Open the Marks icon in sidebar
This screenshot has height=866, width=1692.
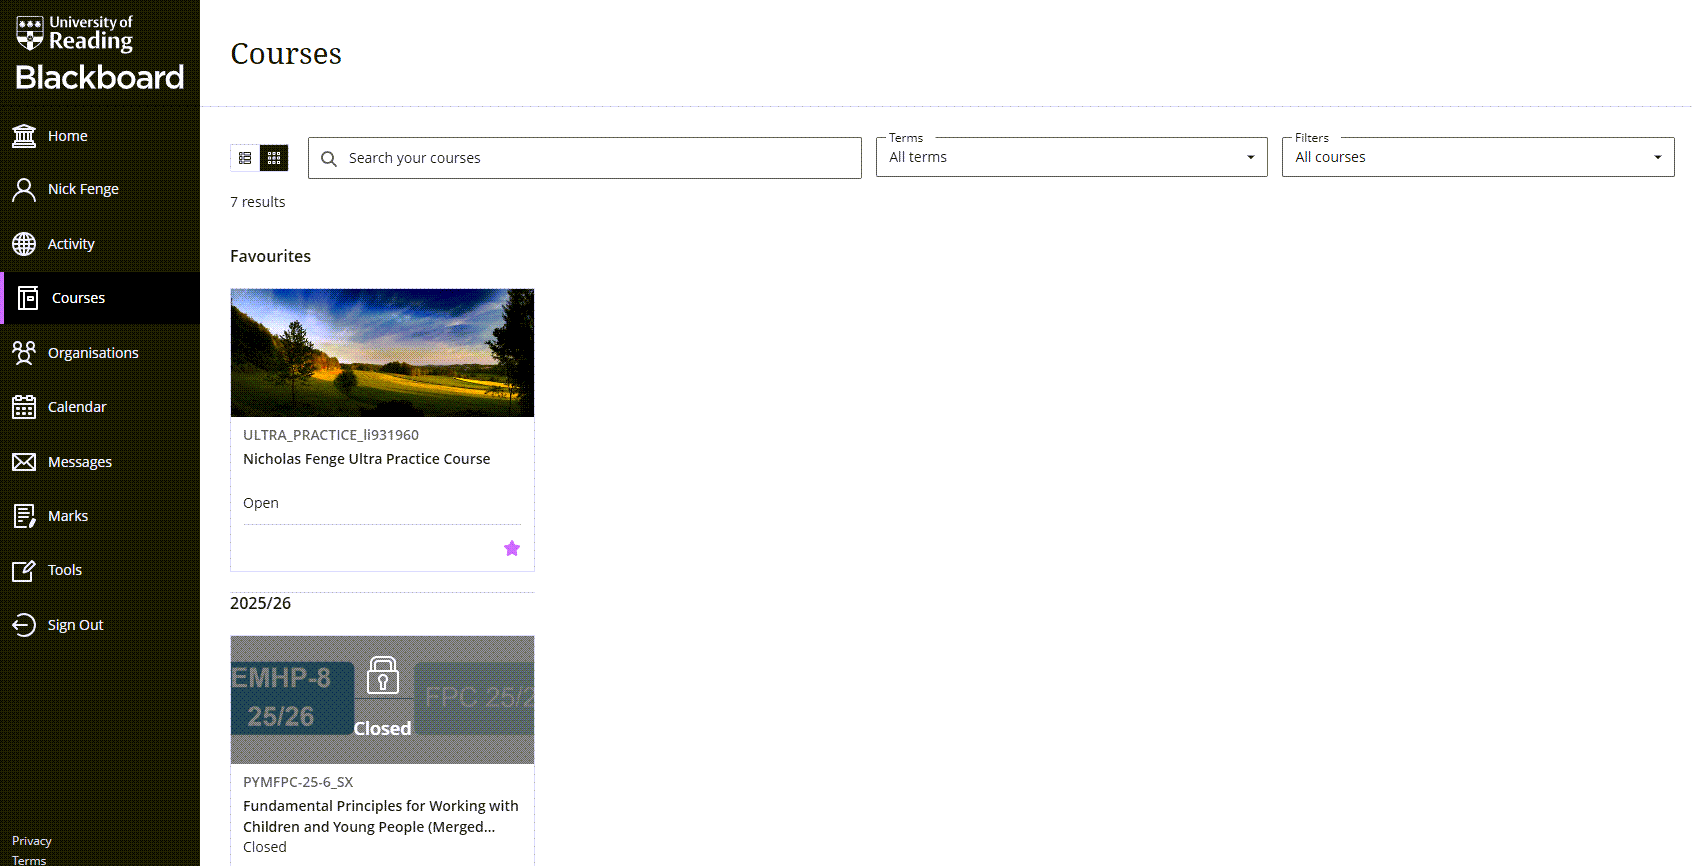[x=24, y=516]
